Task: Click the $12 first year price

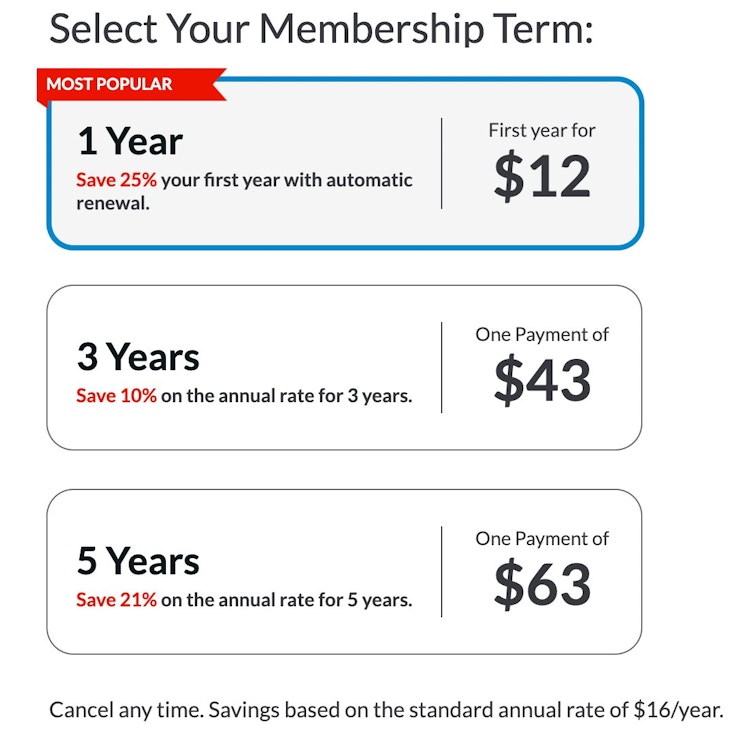Action: tap(542, 176)
